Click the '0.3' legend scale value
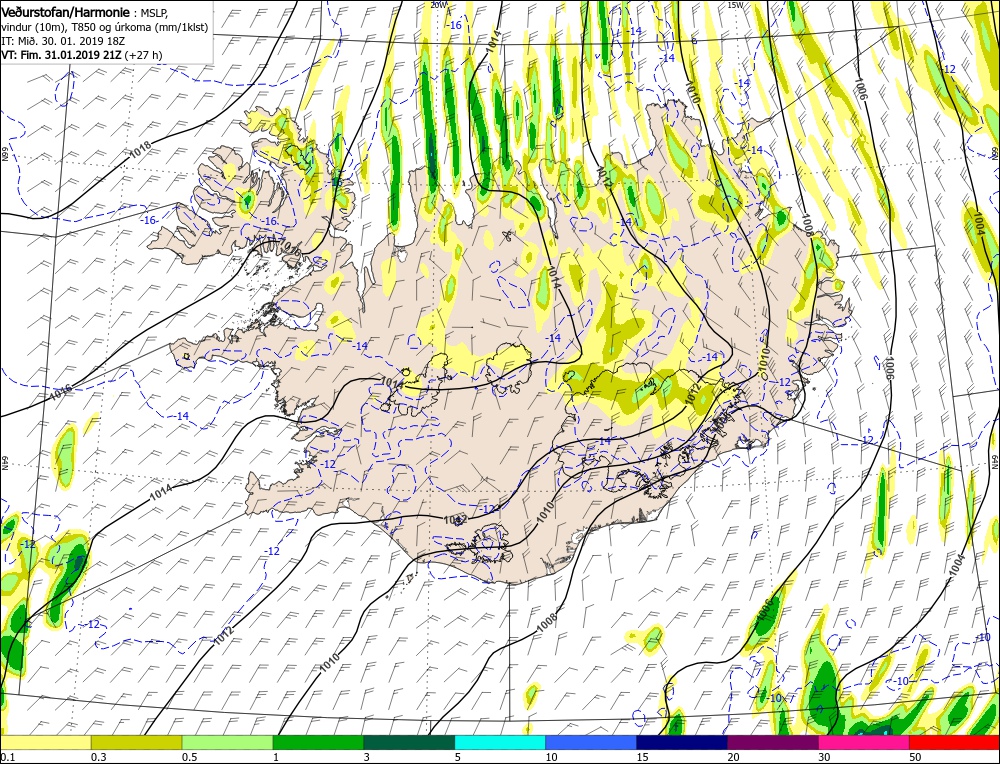The height and width of the screenshot is (764, 1000). pos(98,757)
